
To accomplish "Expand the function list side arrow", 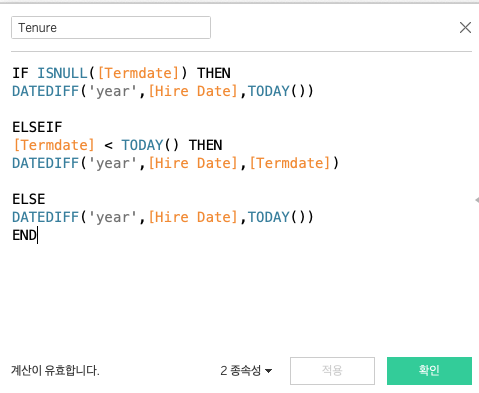I will coord(477,200).
